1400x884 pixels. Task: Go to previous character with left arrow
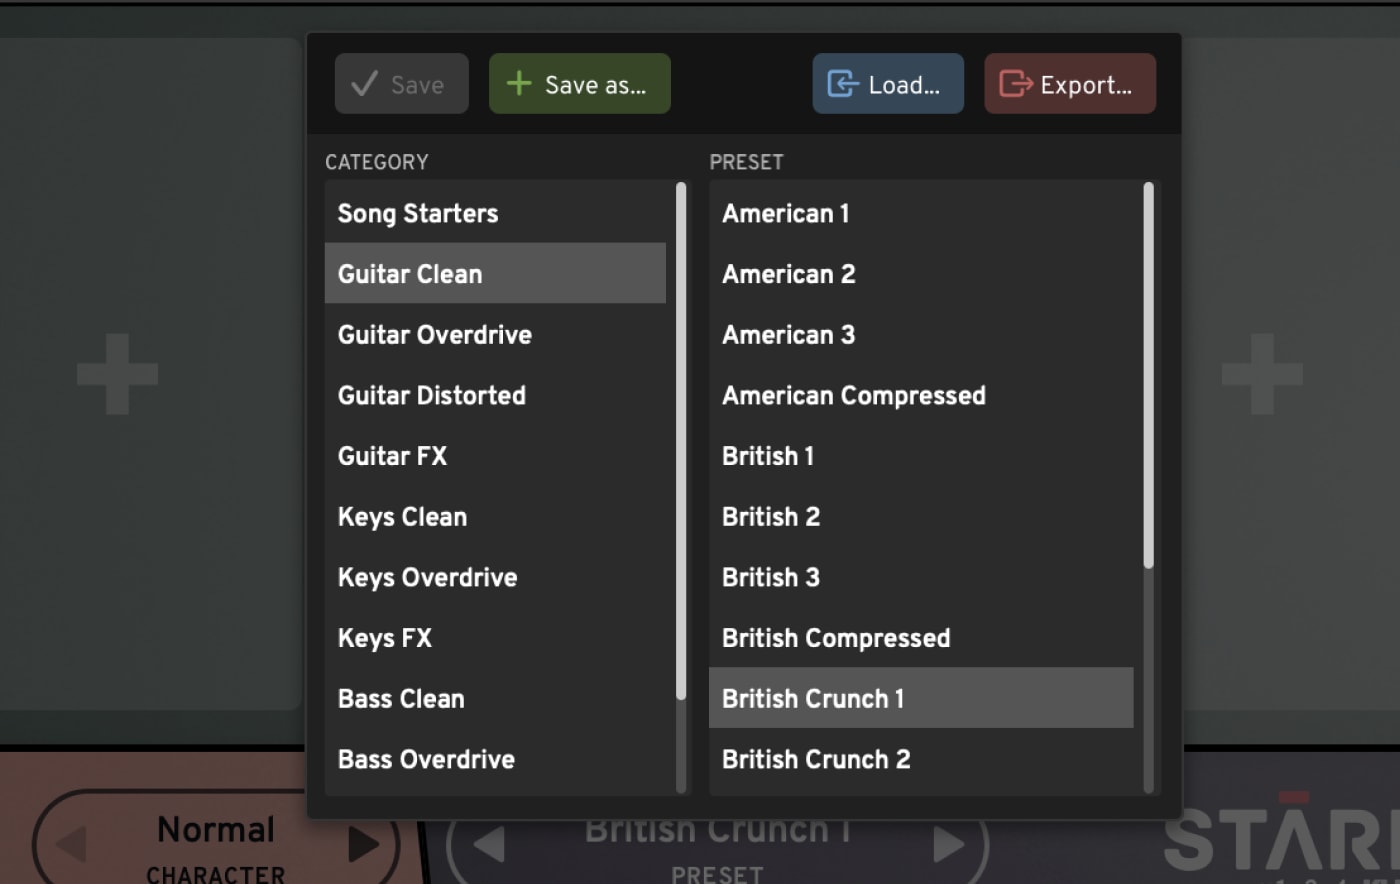click(71, 845)
